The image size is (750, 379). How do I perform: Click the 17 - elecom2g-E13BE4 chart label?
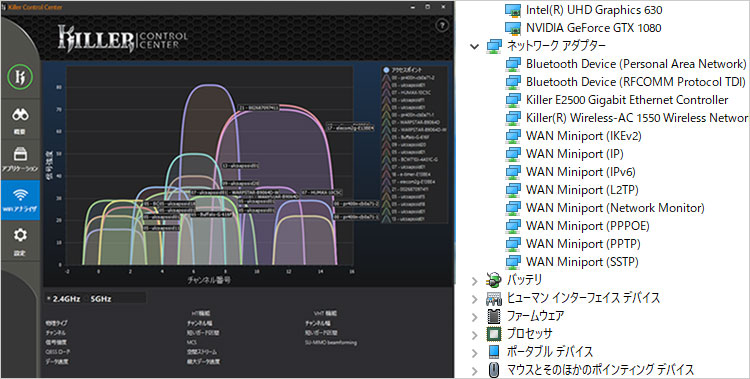(x=351, y=128)
